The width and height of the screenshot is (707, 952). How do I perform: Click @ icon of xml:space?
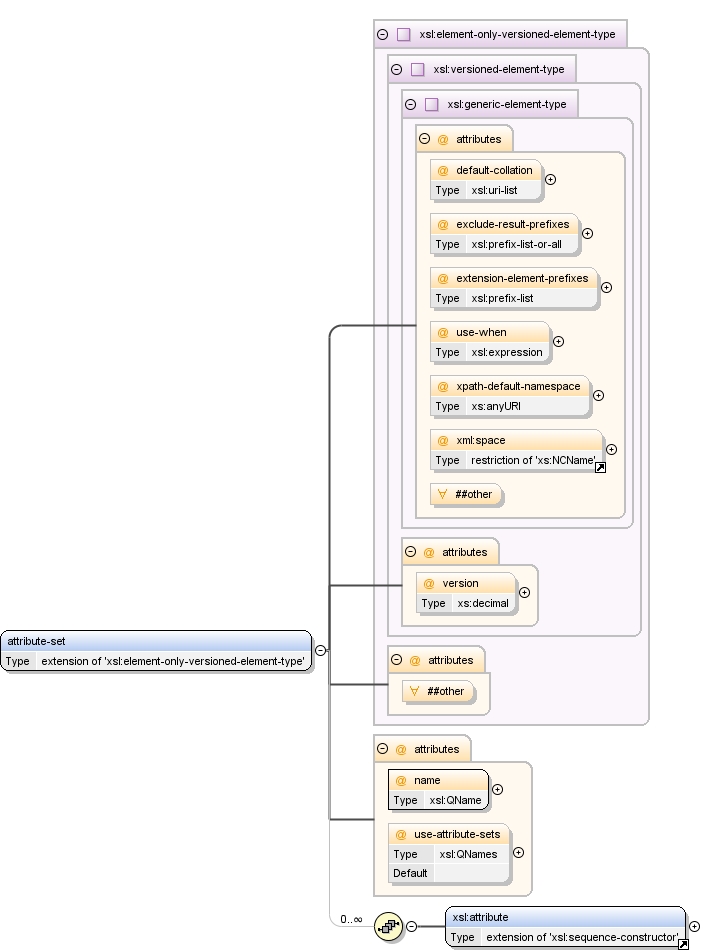click(x=443, y=441)
